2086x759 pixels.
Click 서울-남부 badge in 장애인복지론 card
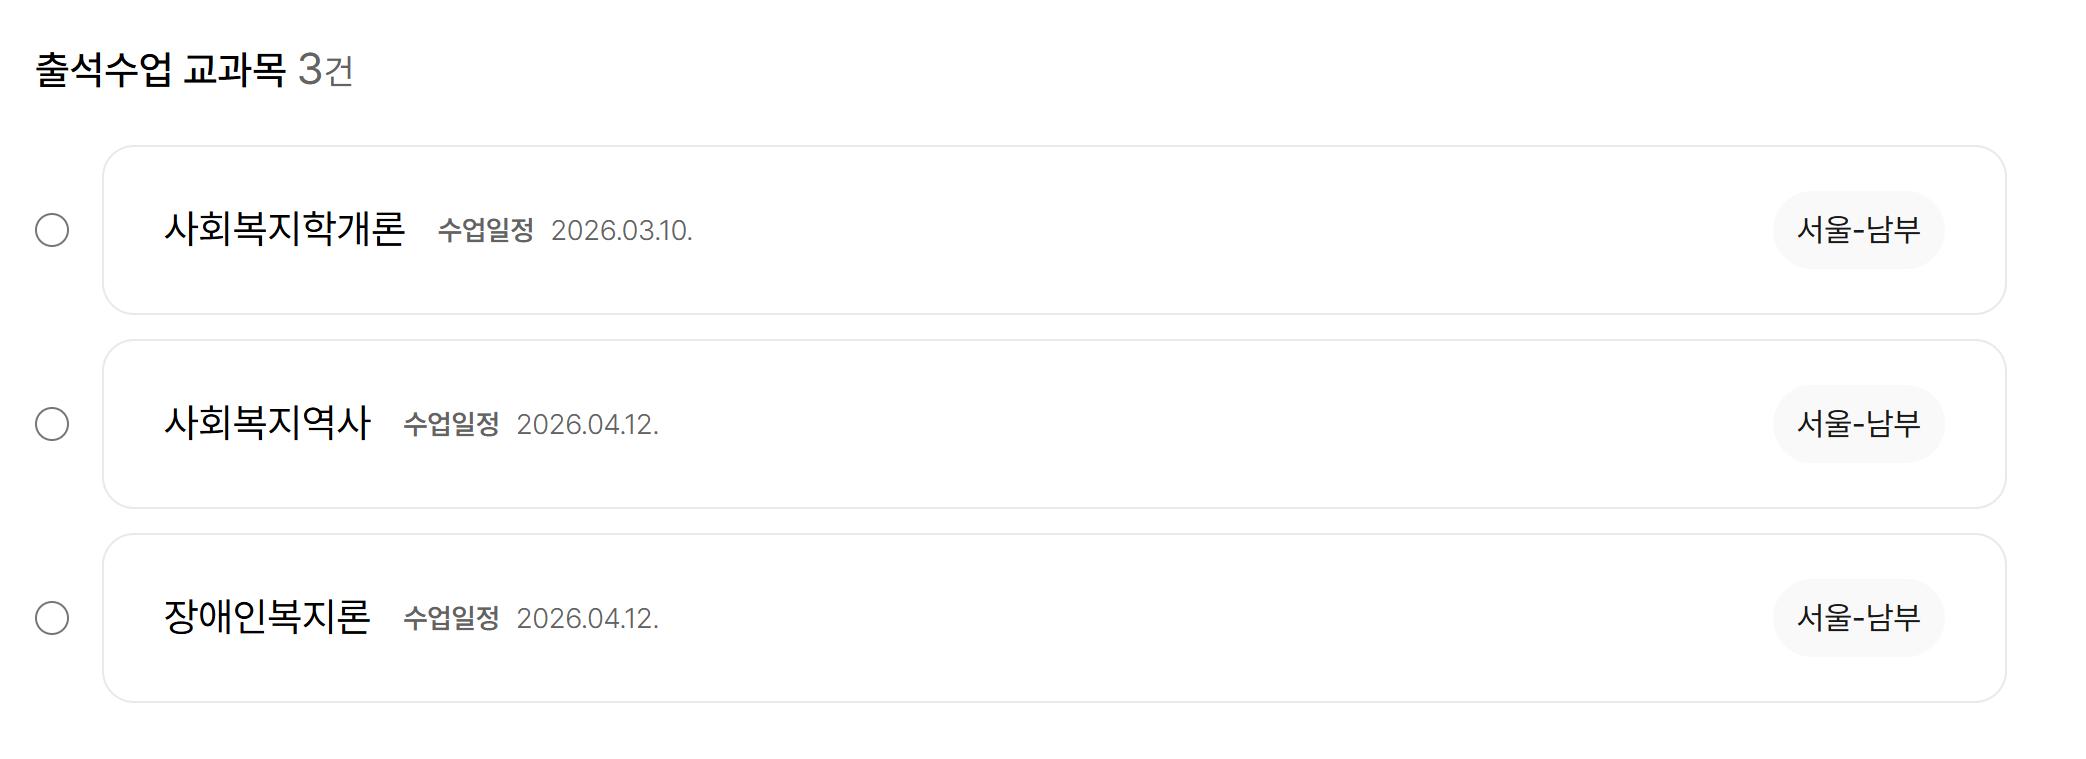(x=1858, y=618)
